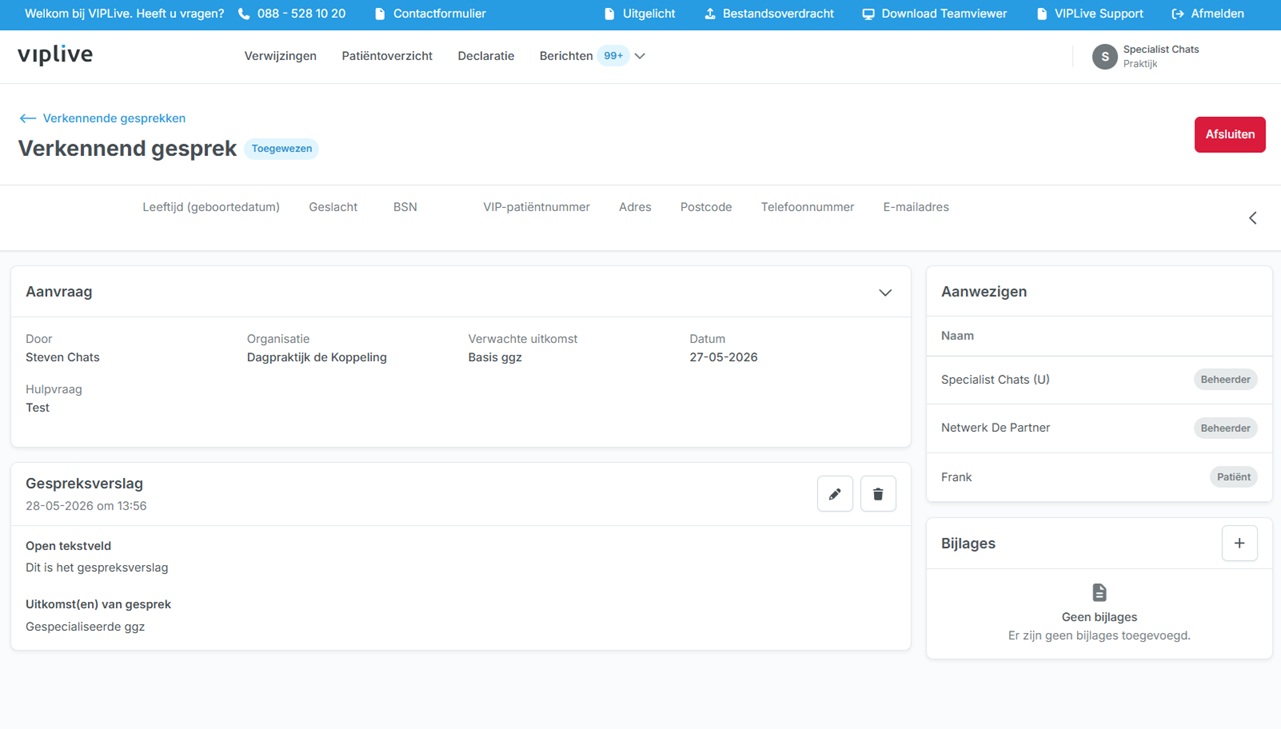Click the Specialist Chats avatar circle

(x=1104, y=57)
